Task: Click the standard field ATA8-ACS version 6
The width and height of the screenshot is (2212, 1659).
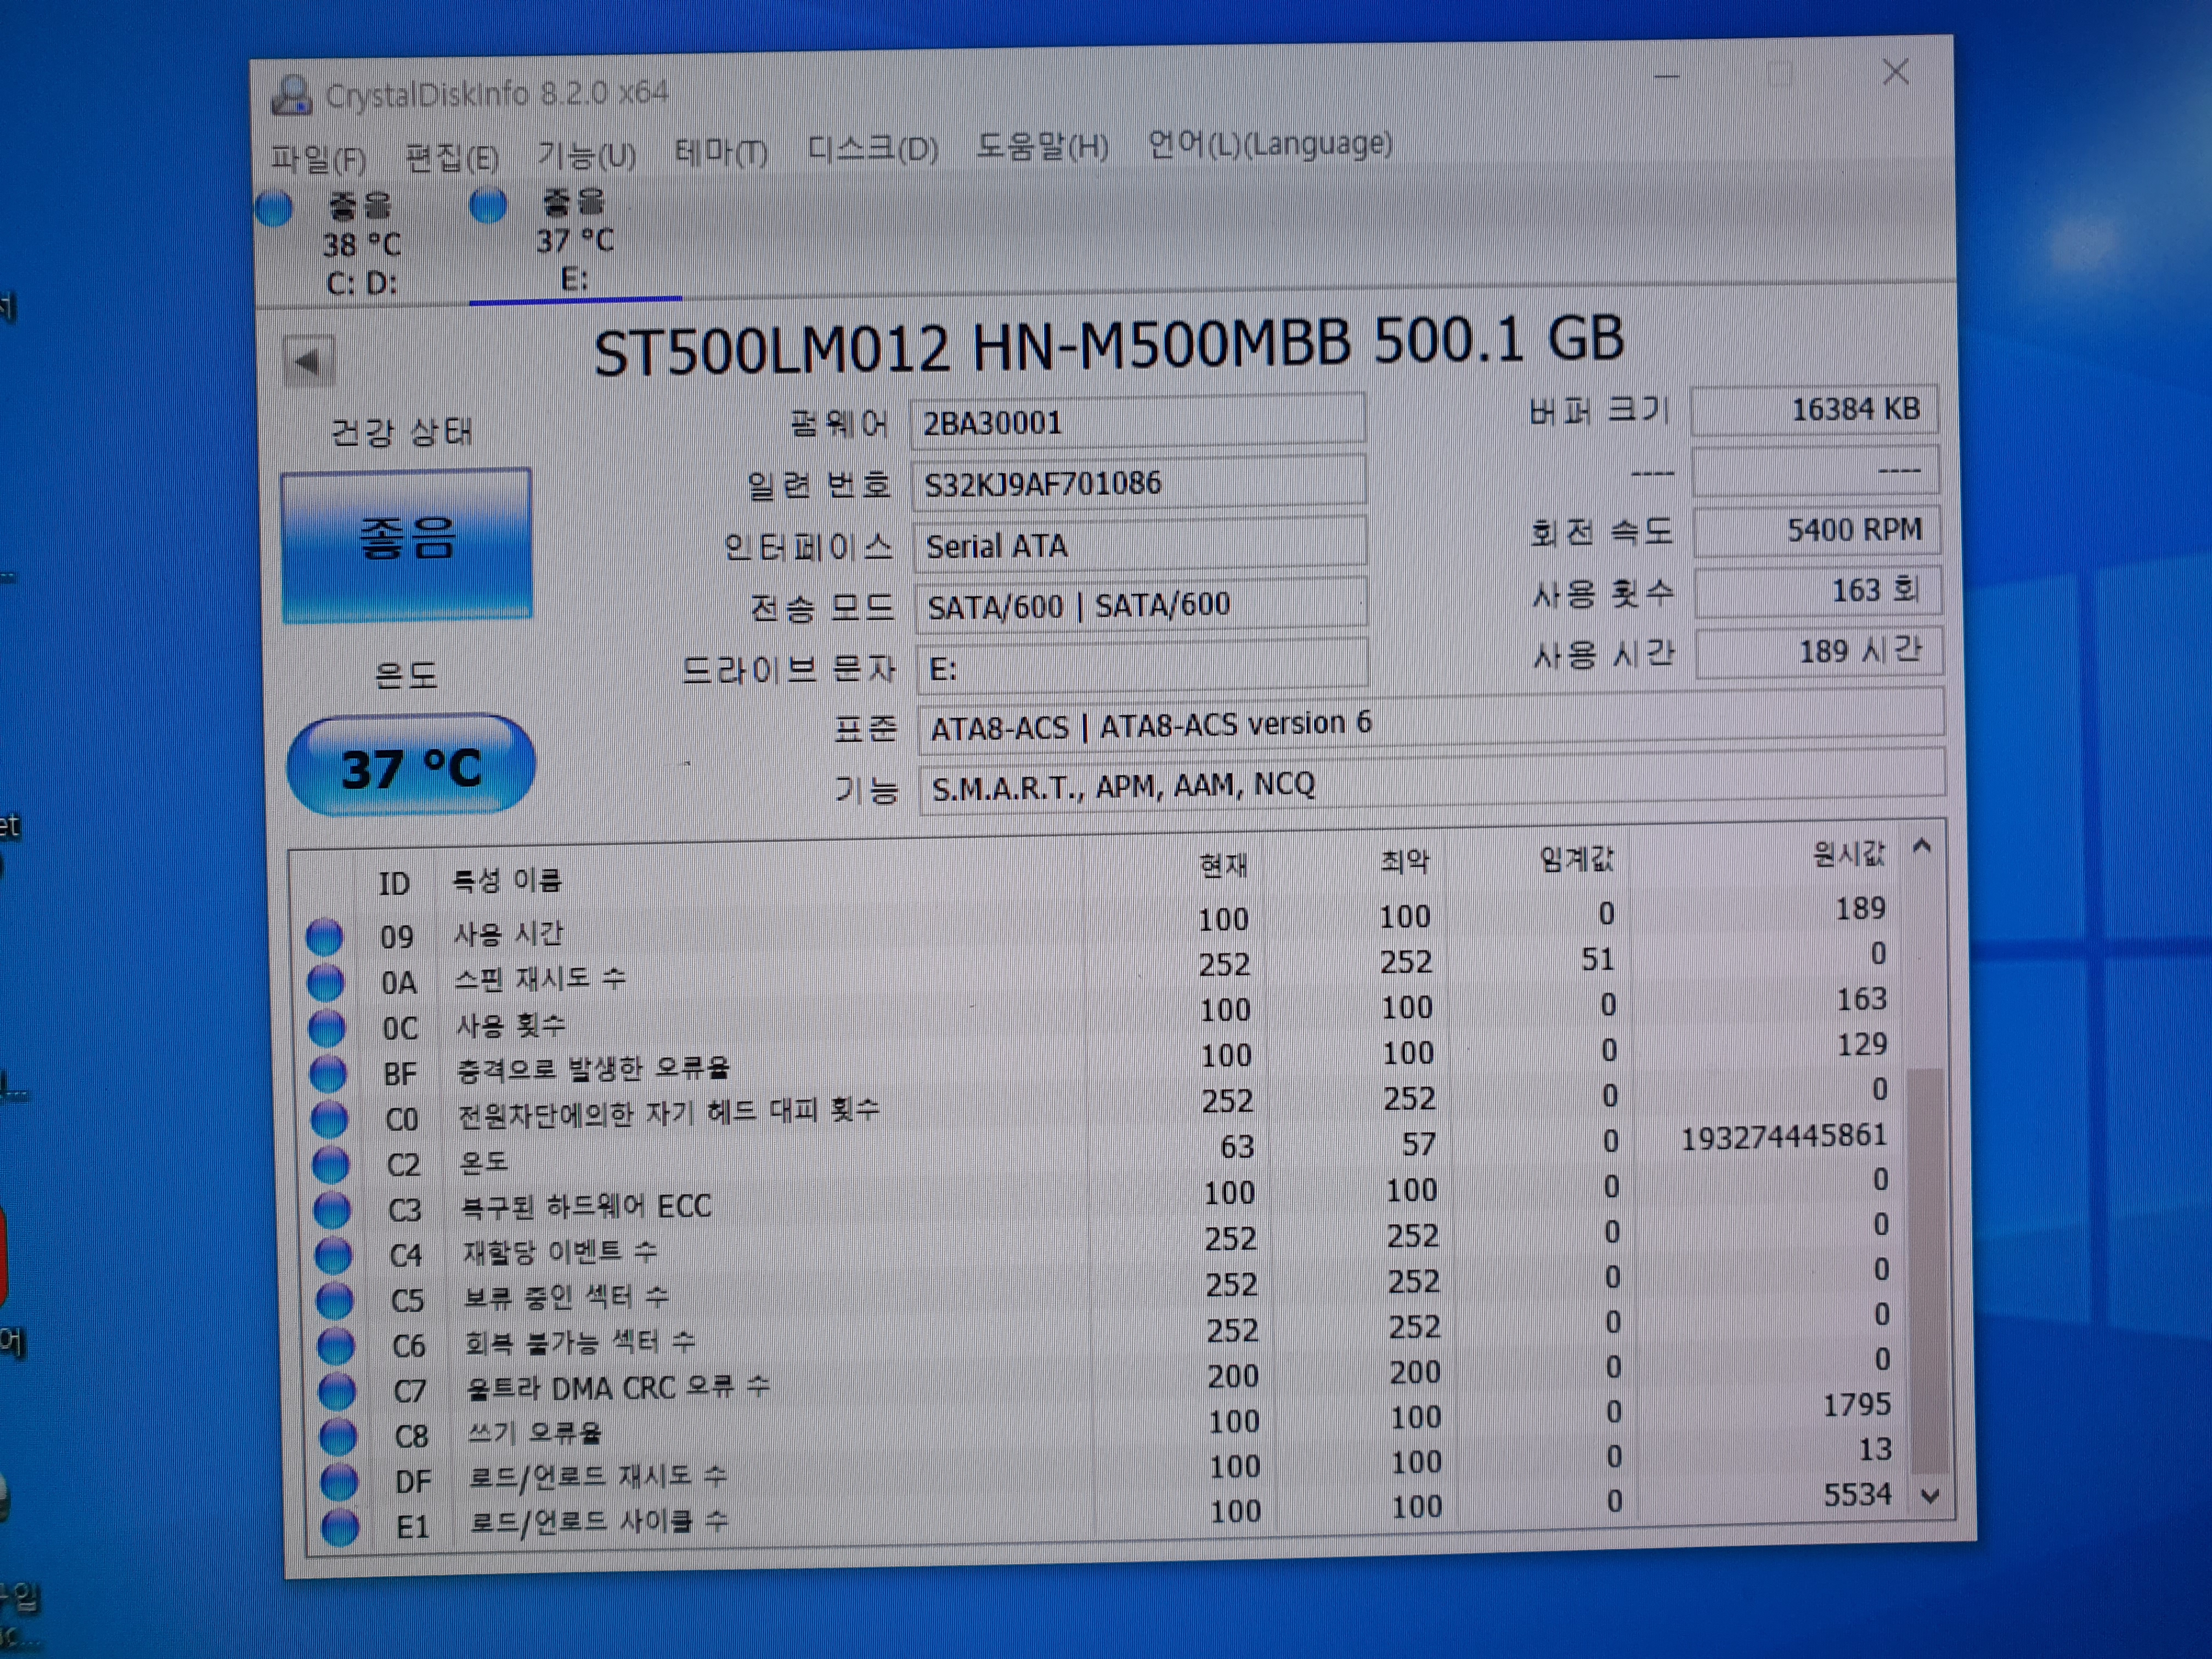Action: coord(1431,722)
